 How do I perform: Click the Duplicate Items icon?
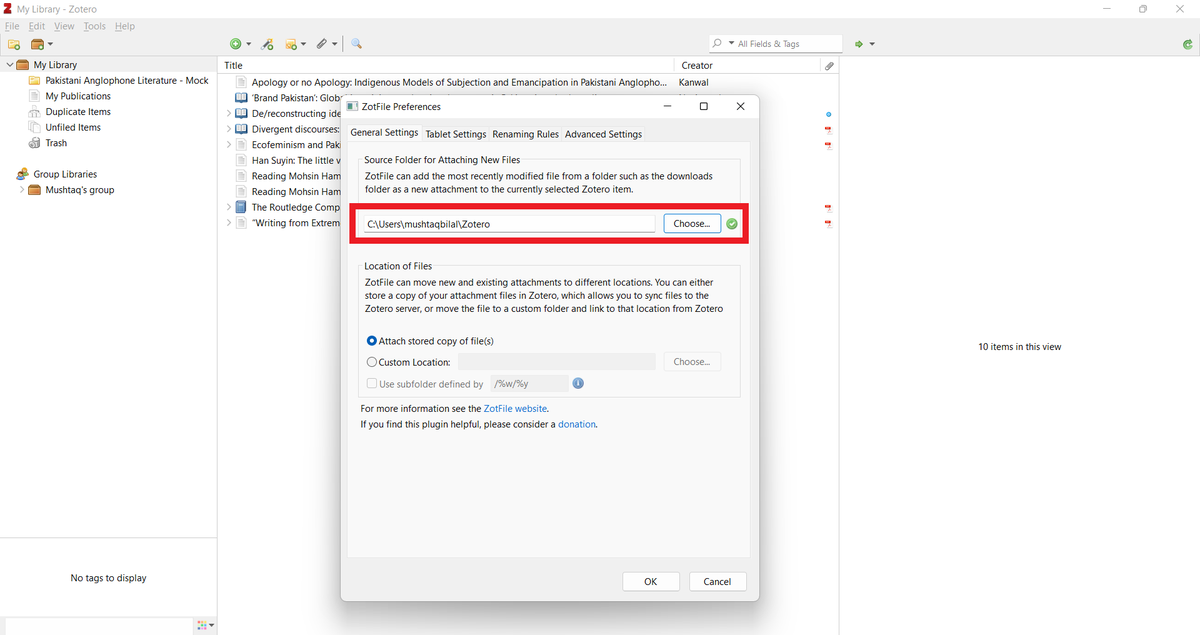(35, 112)
